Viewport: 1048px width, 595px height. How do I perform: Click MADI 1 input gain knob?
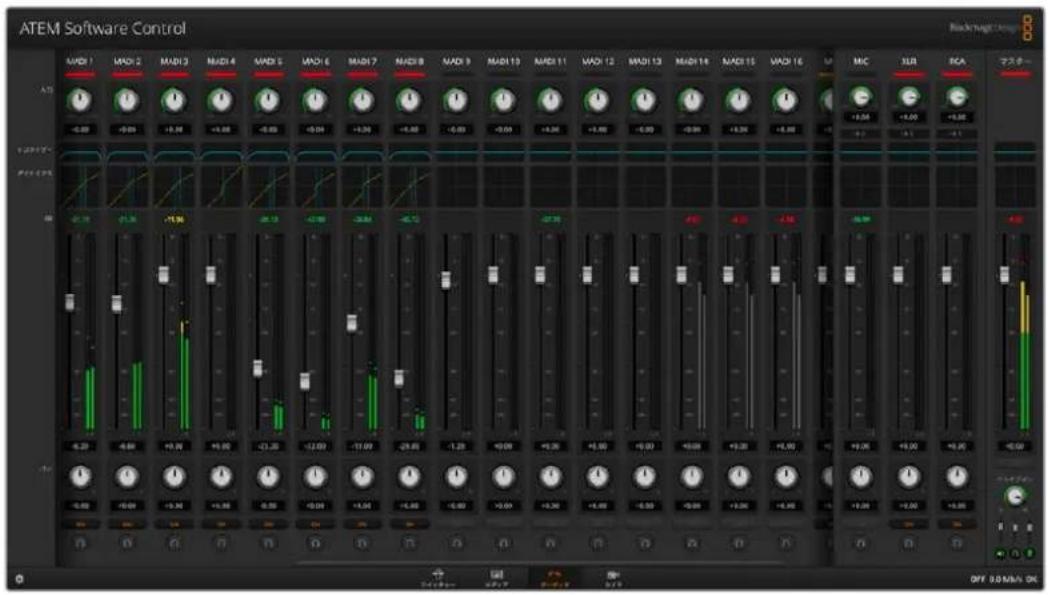coord(80,101)
